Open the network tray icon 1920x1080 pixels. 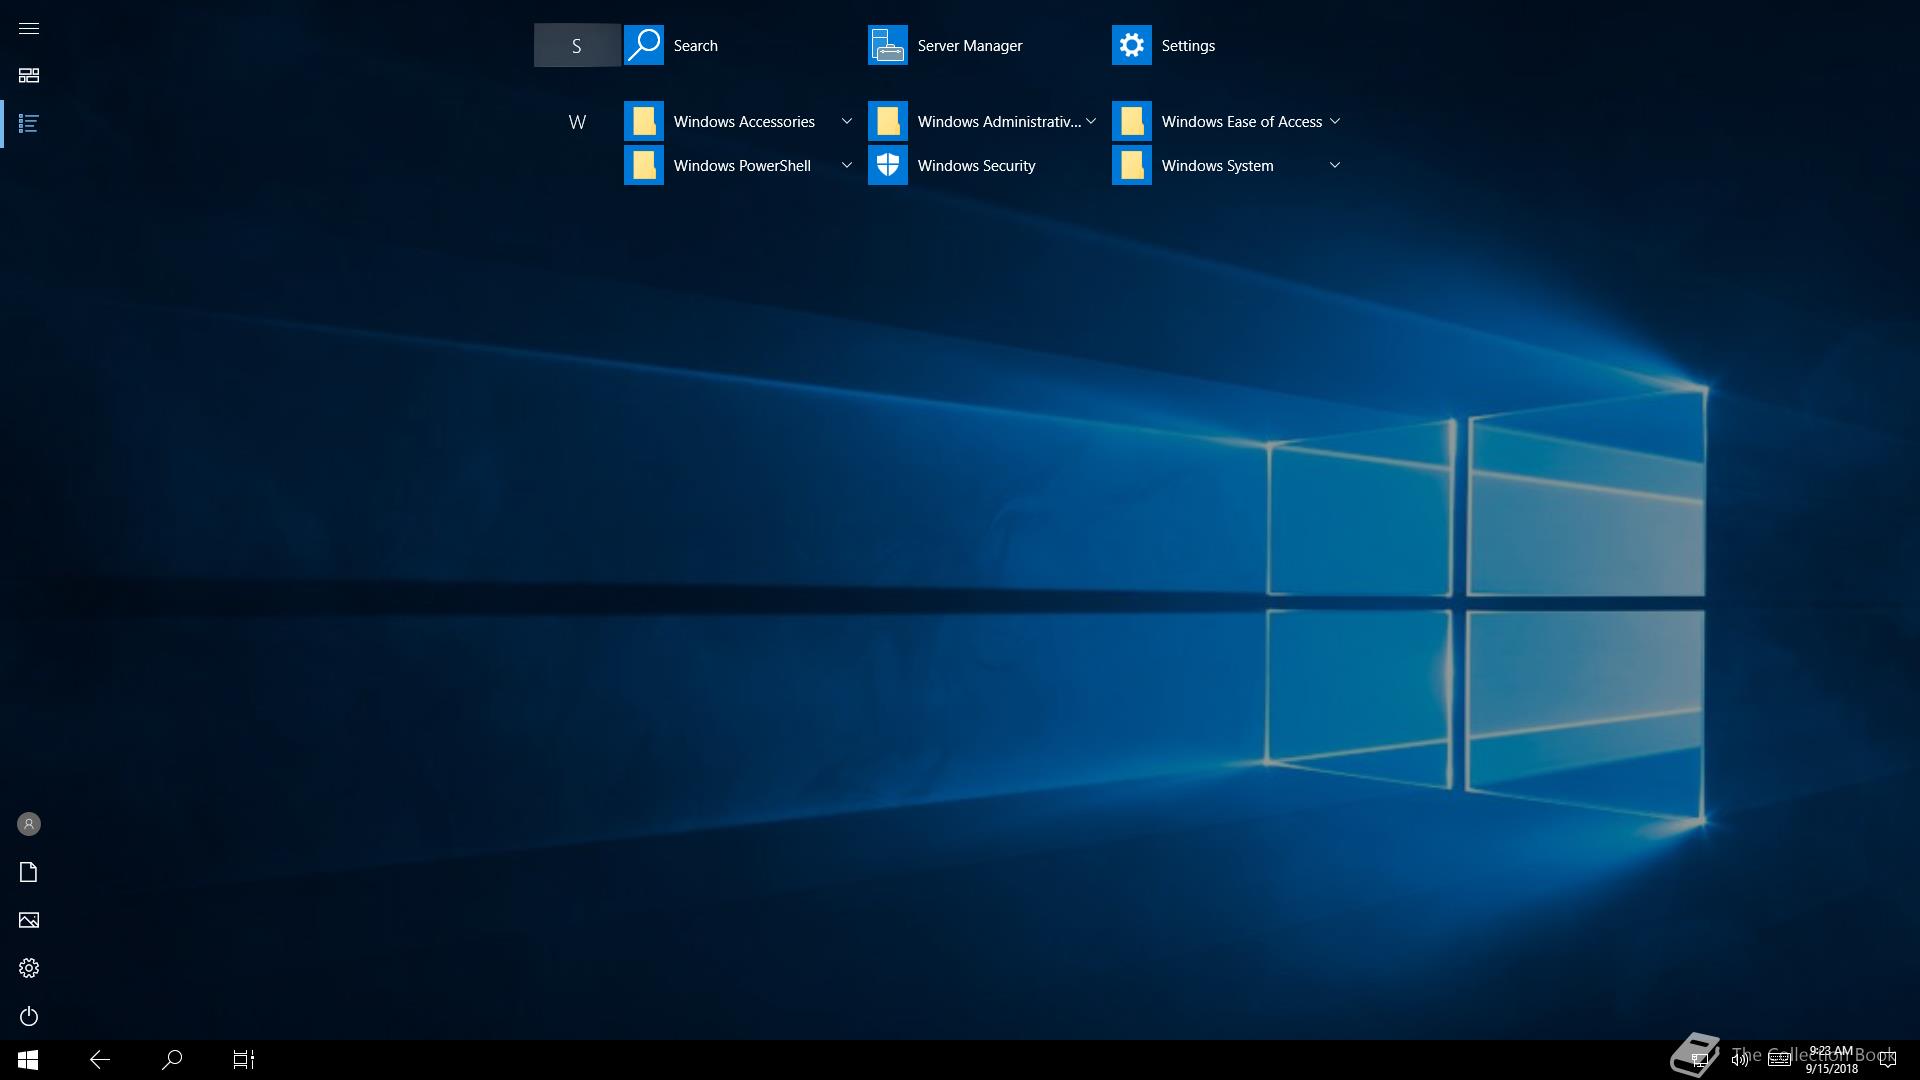pyautogui.click(x=1698, y=1060)
